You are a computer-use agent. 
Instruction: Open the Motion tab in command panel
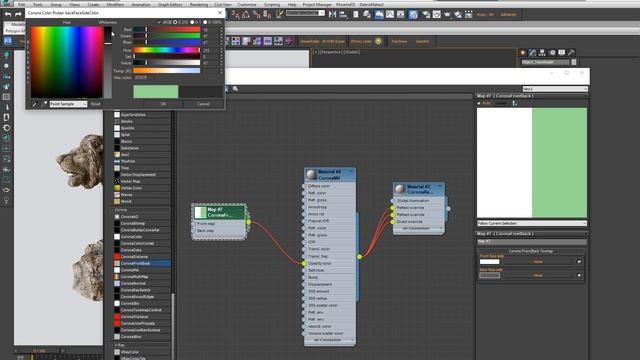point(552,53)
